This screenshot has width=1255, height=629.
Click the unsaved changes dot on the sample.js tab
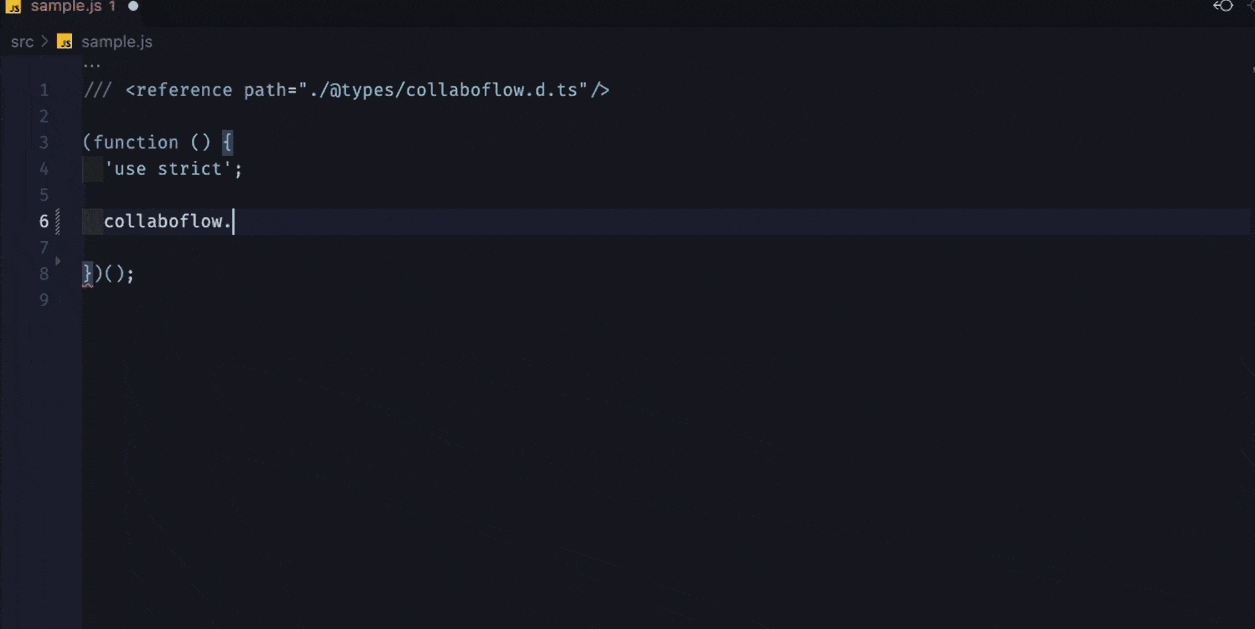click(x=133, y=7)
